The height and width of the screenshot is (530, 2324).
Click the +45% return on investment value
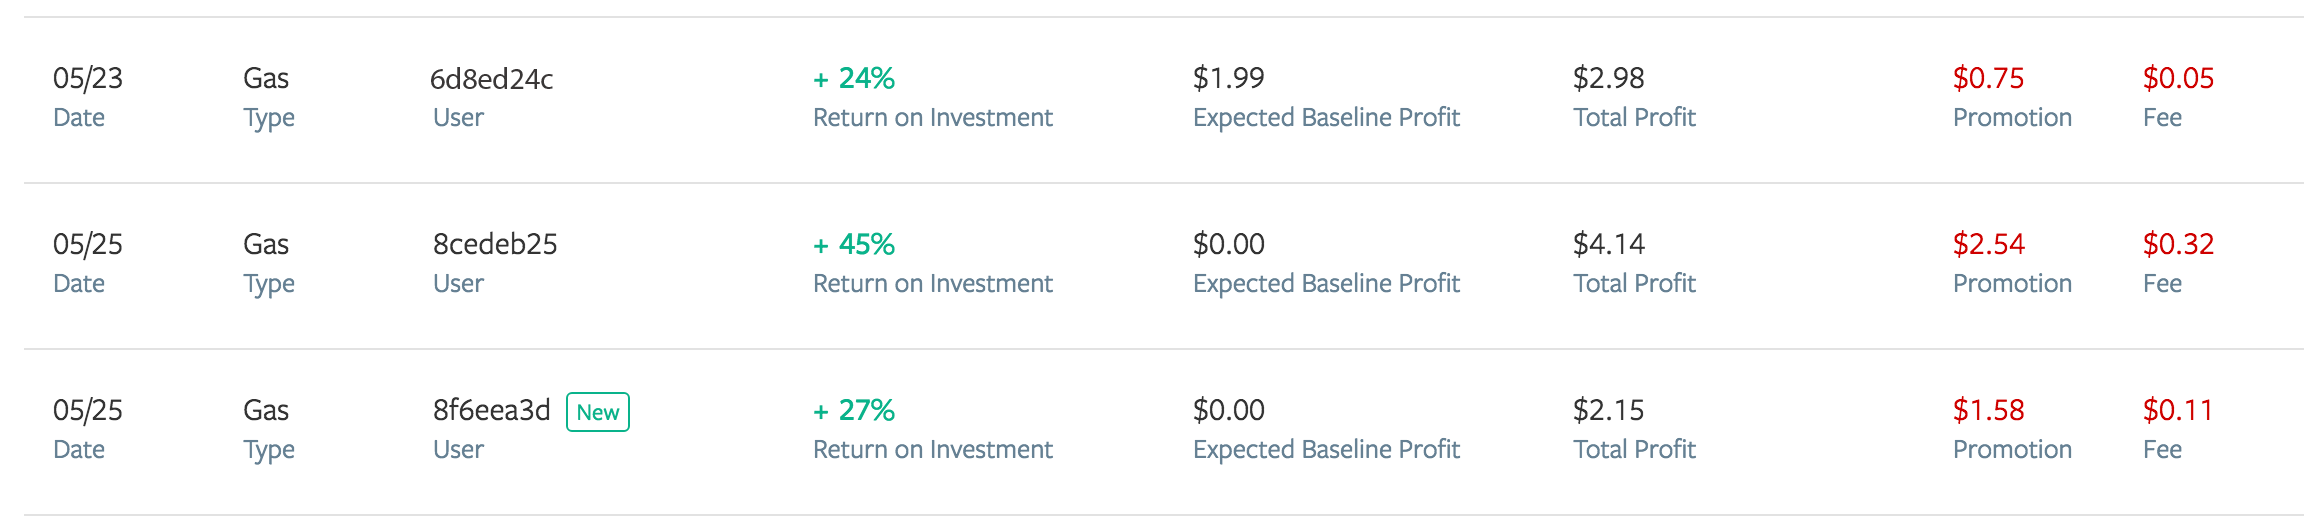tap(854, 244)
